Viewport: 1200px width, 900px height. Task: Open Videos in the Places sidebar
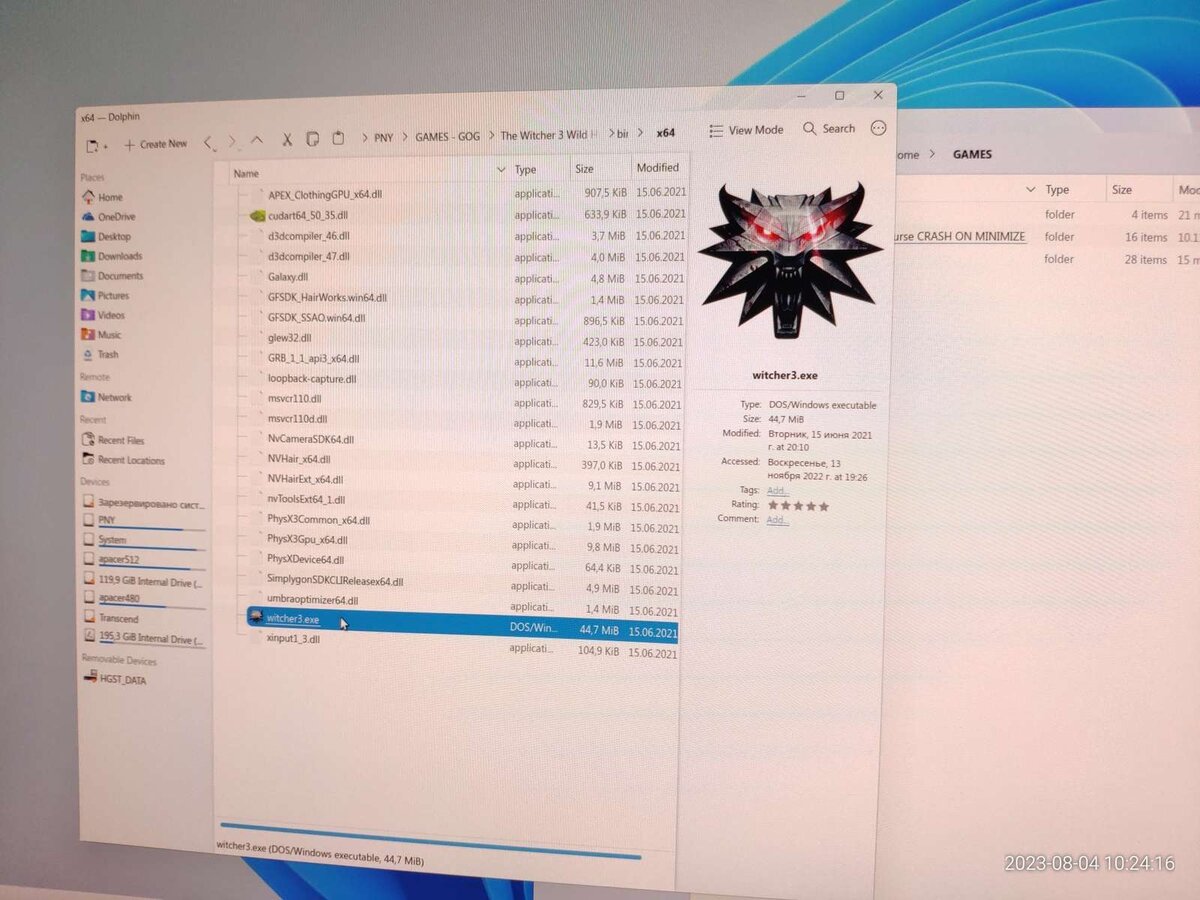coord(104,315)
